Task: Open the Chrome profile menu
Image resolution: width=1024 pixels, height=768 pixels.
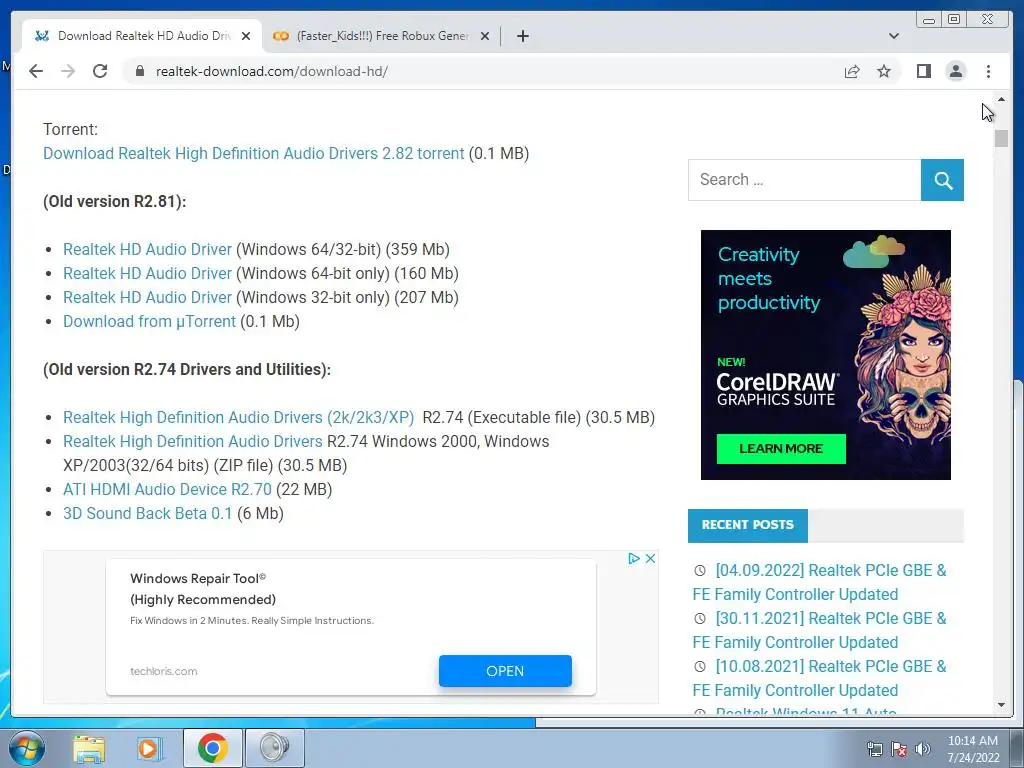Action: tap(955, 71)
